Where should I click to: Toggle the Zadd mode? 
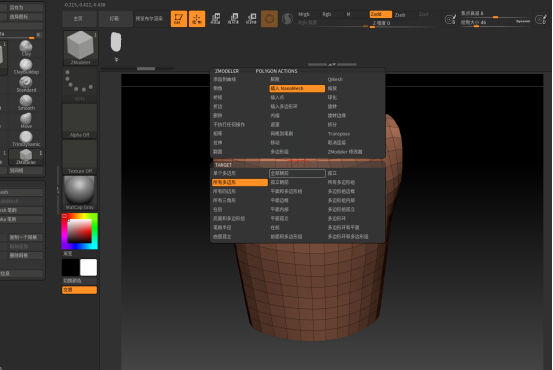[381, 14]
